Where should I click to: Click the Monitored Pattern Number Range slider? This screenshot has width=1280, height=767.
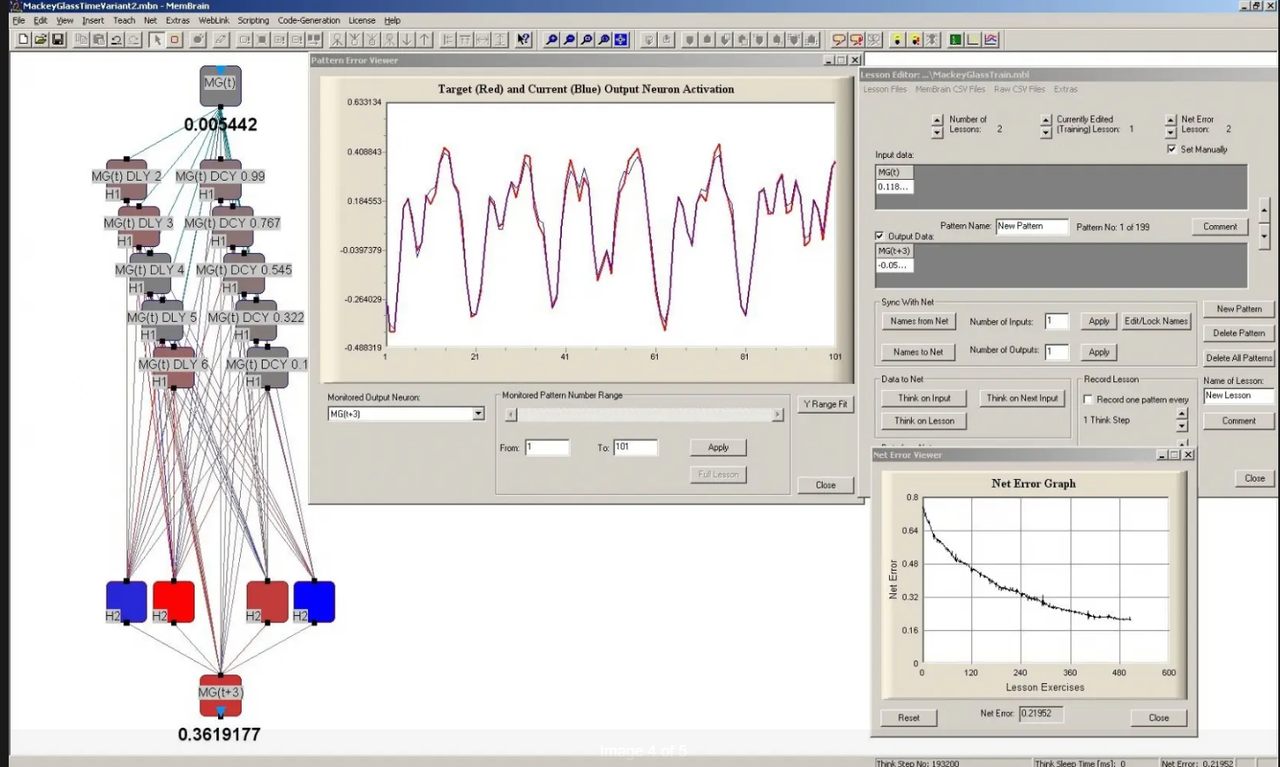tap(644, 414)
